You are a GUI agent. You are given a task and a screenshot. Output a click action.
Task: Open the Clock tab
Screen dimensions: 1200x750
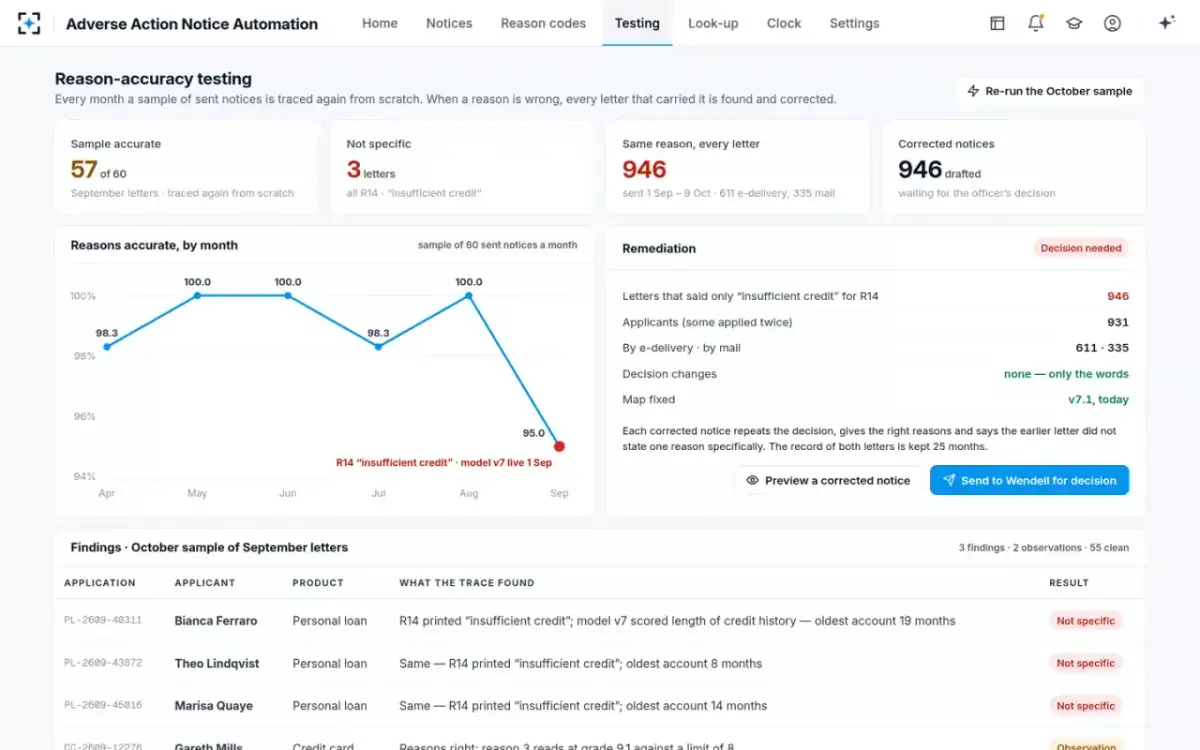click(784, 23)
